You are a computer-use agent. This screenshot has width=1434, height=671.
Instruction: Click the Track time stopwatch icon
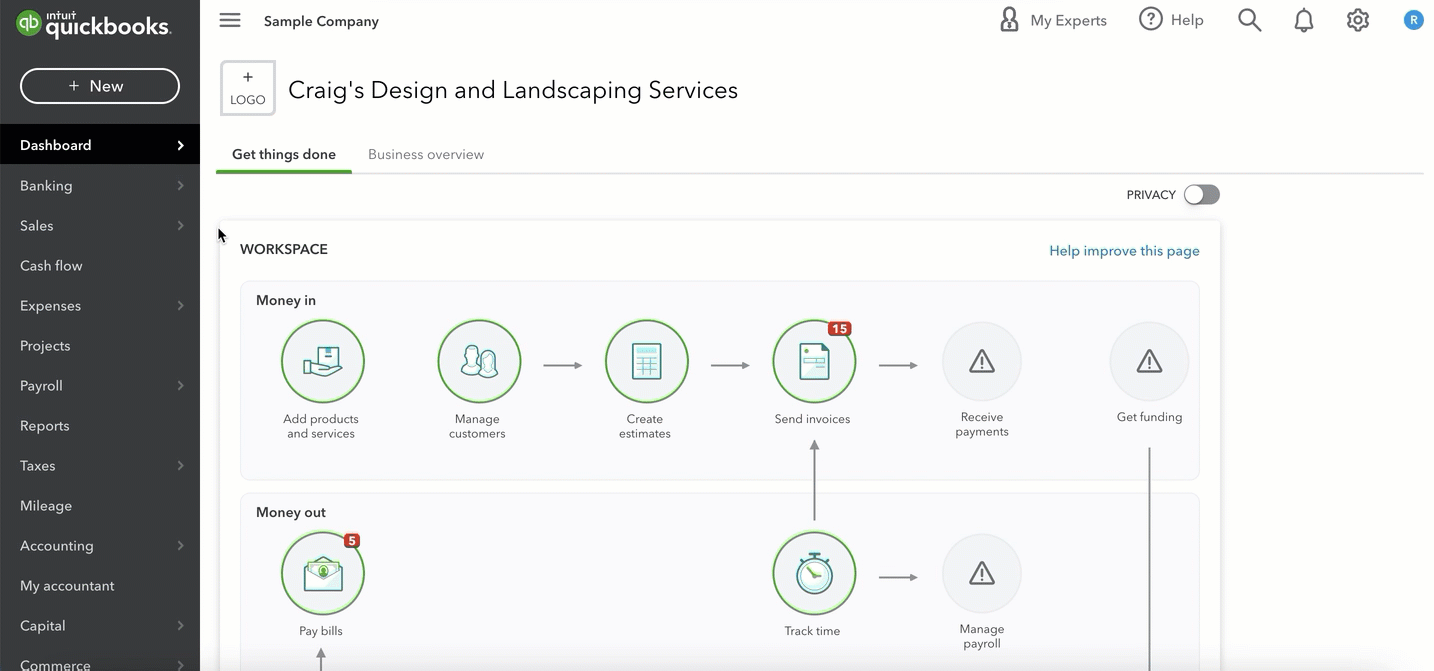point(814,573)
